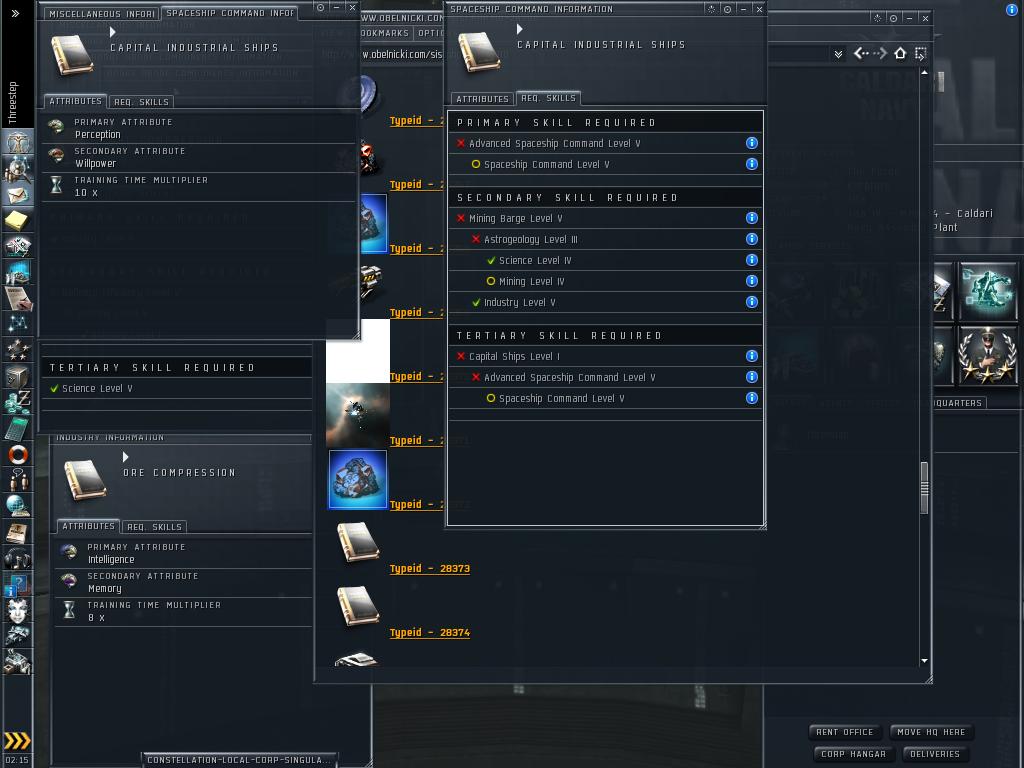Open Deliveries
This screenshot has height=768, width=1024.
tap(935, 754)
